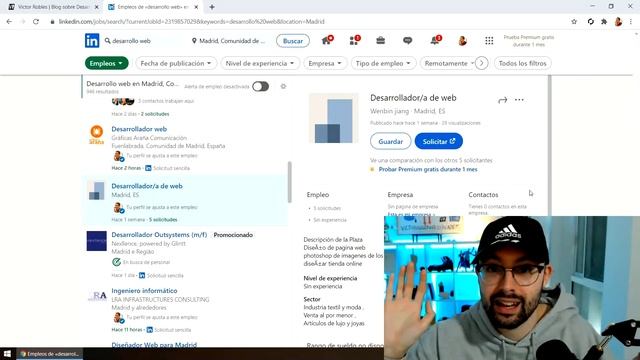Click the browser reload icon

coord(36,22)
